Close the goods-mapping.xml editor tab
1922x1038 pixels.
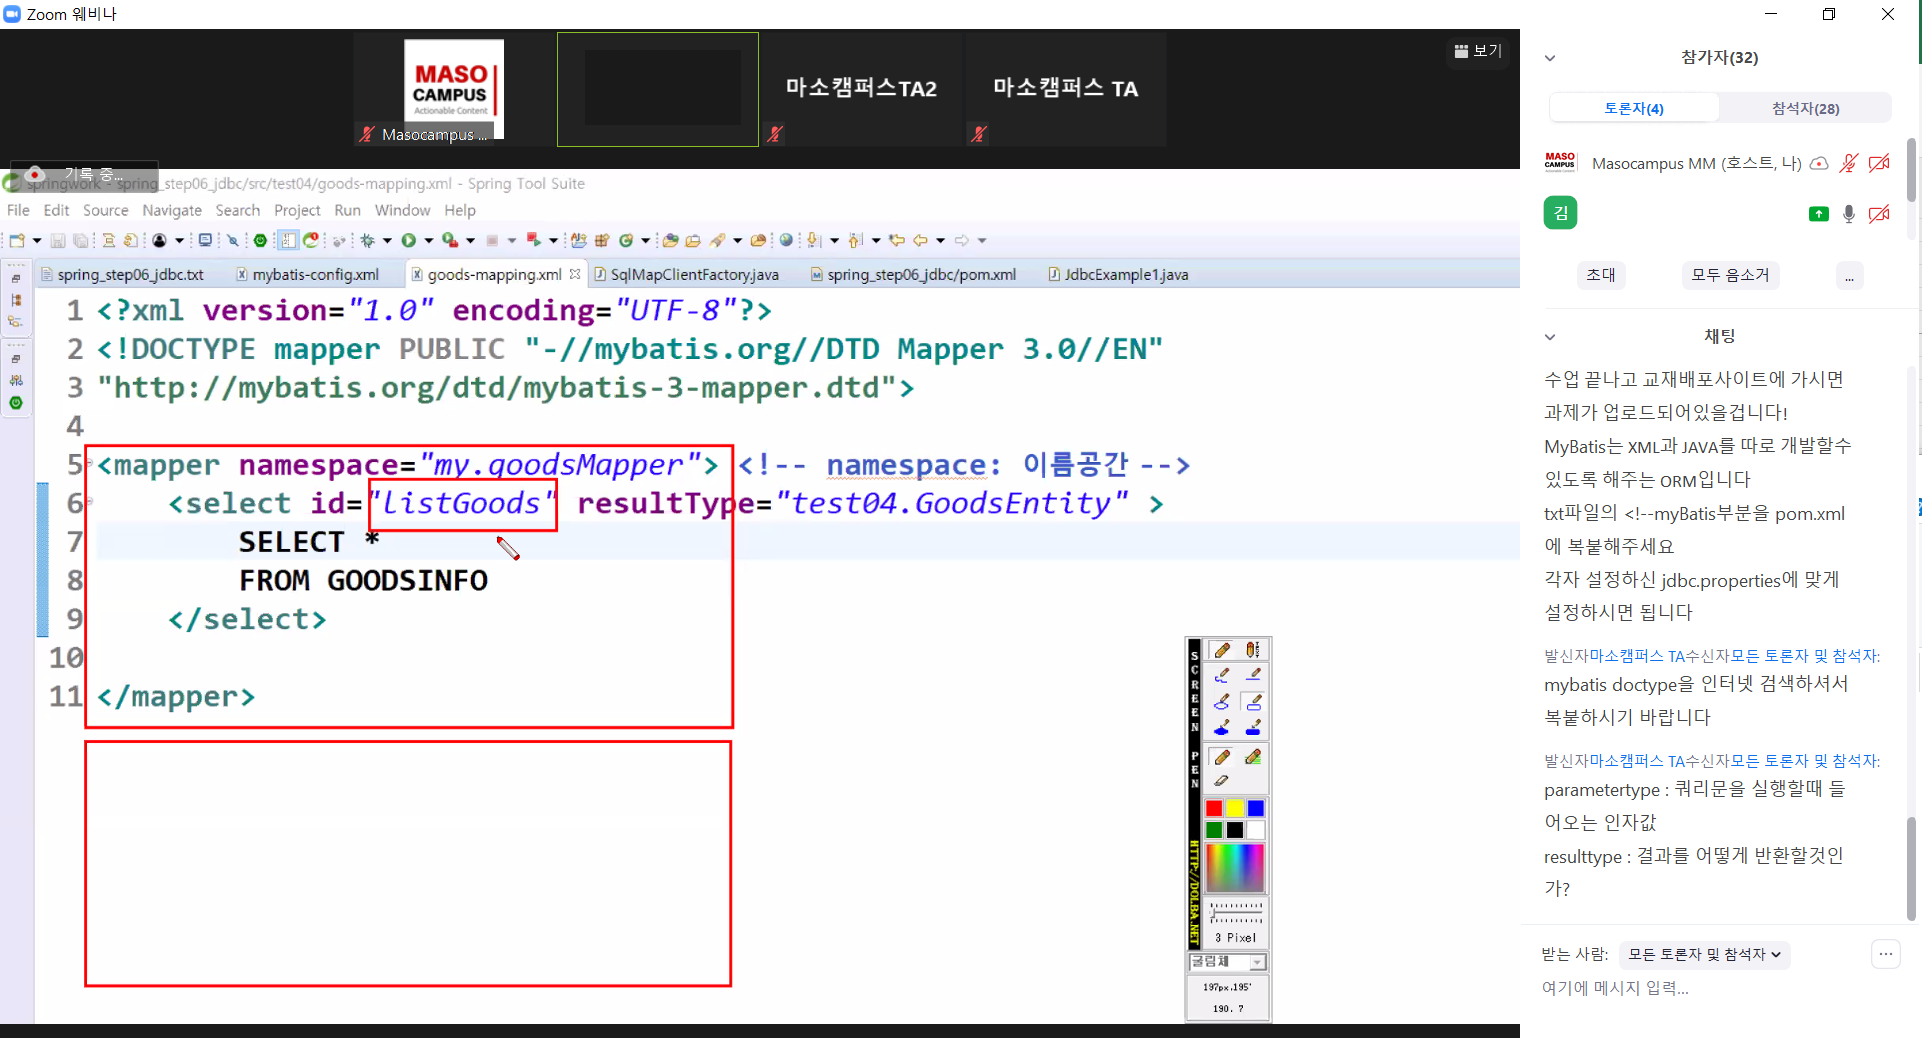pos(575,274)
